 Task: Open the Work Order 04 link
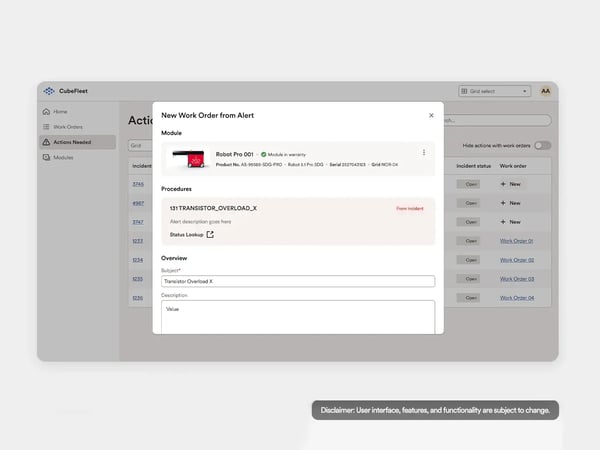pos(517,298)
